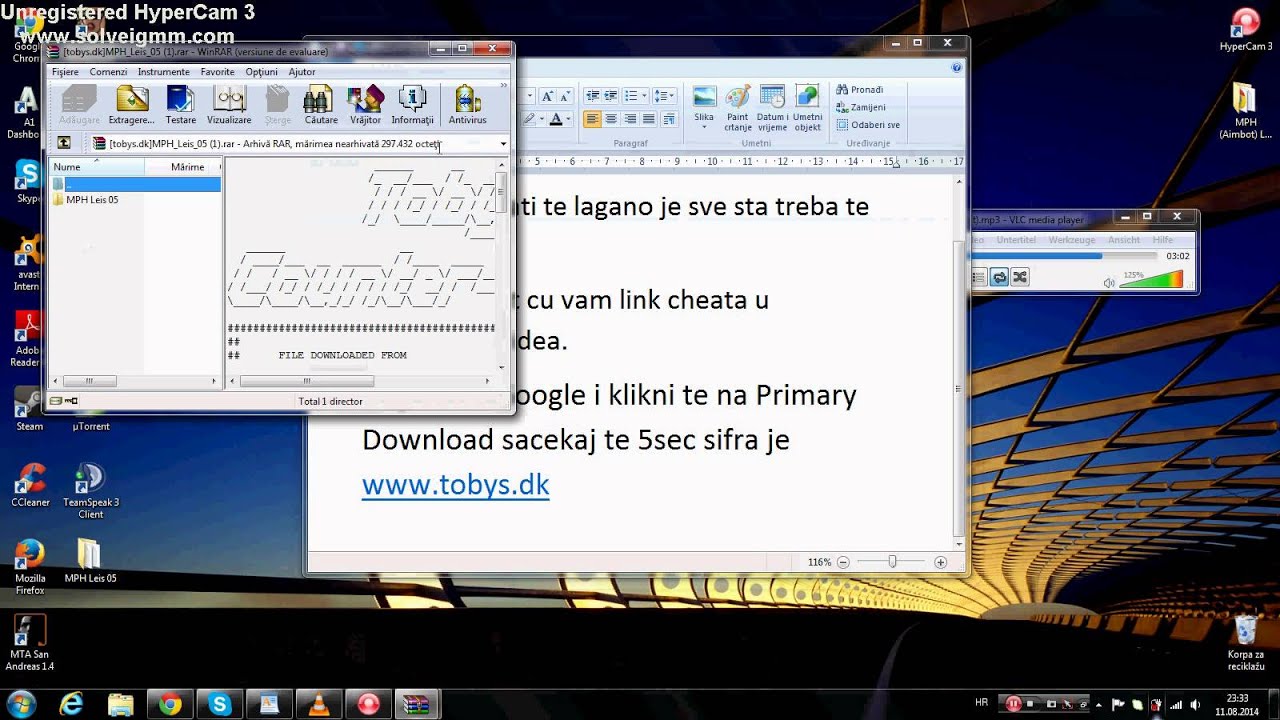Click the Șterge icon in WinRAR toolbar
Image resolution: width=1280 pixels, height=720 pixels.
(x=277, y=105)
